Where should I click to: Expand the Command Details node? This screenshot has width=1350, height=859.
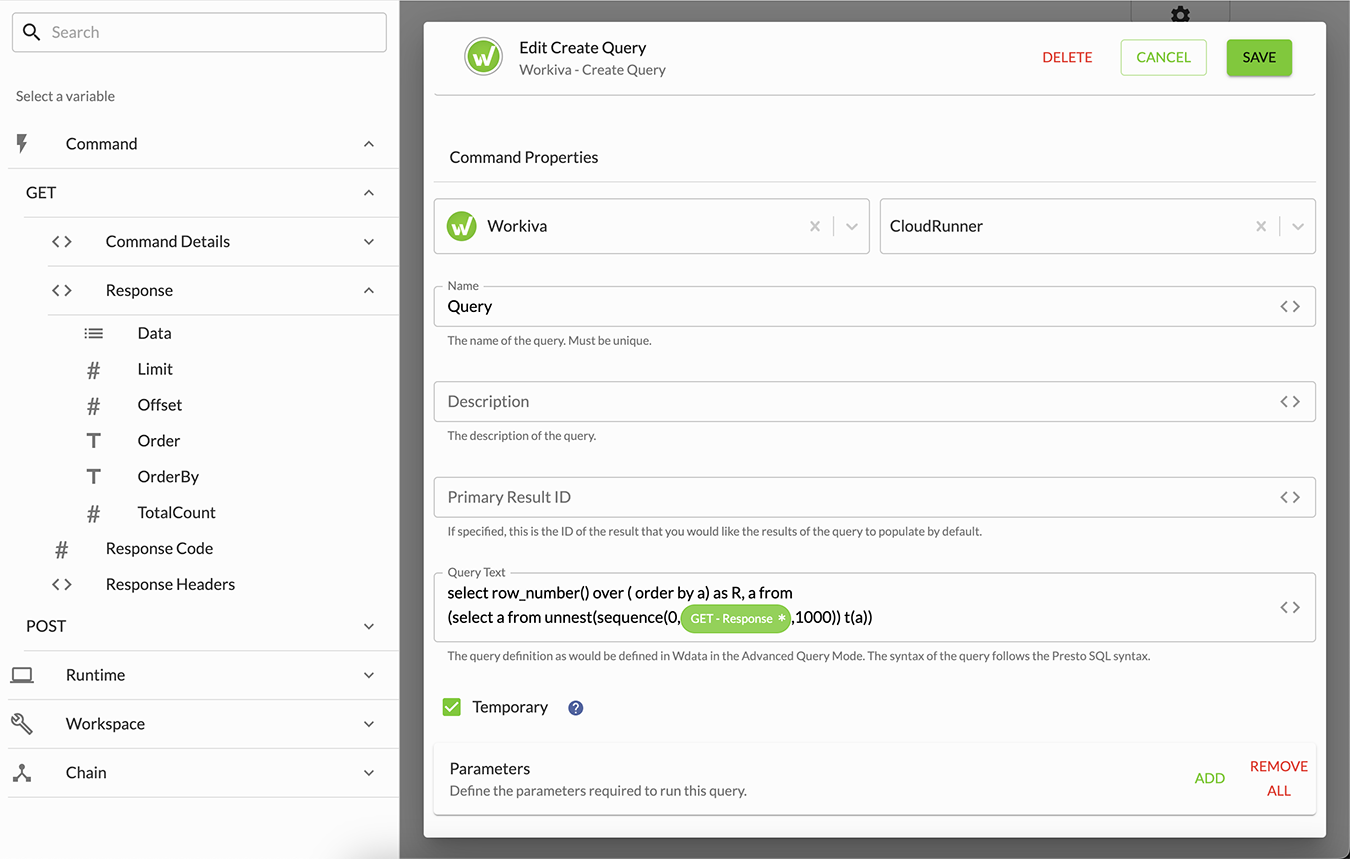369,242
